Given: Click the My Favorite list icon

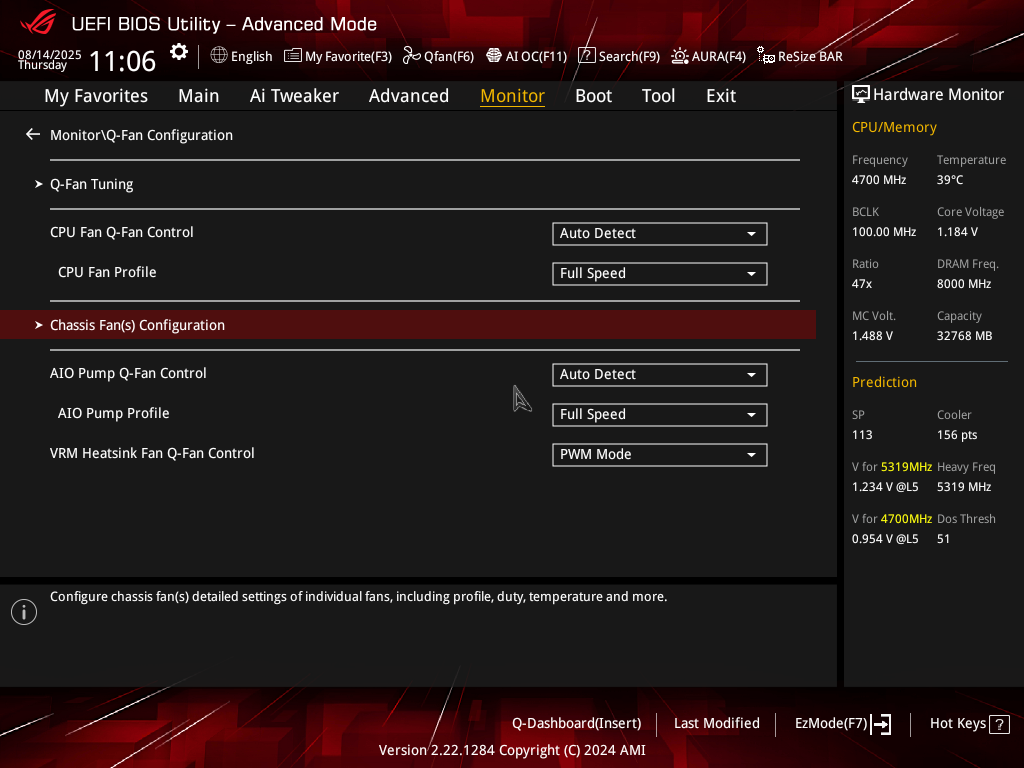Looking at the screenshot, I should (x=293, y=56).
